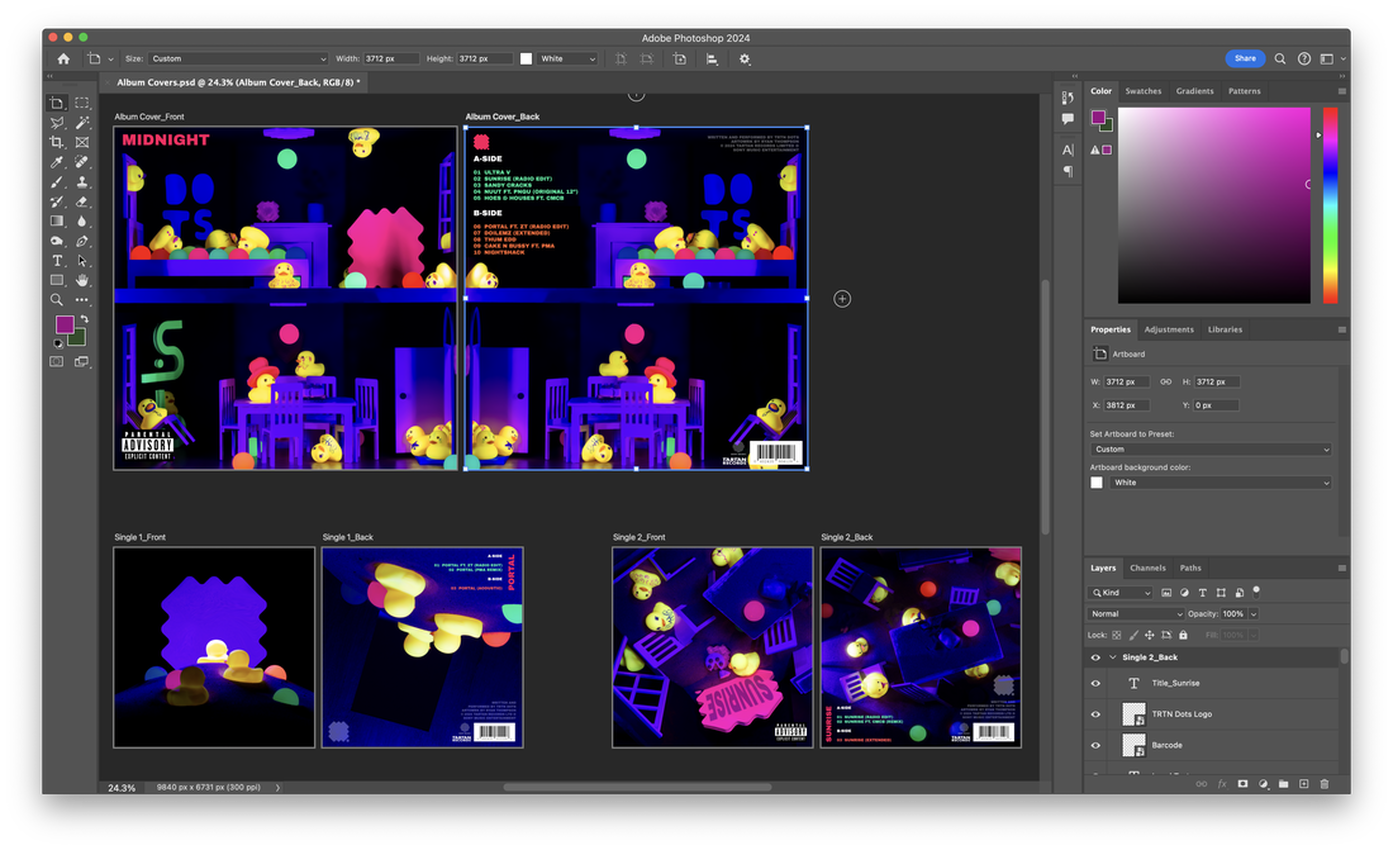The height and width of the screenshot is (850, 1393).
Task: Delete layer using the trash icon
Action: [x=1324, y=784]
